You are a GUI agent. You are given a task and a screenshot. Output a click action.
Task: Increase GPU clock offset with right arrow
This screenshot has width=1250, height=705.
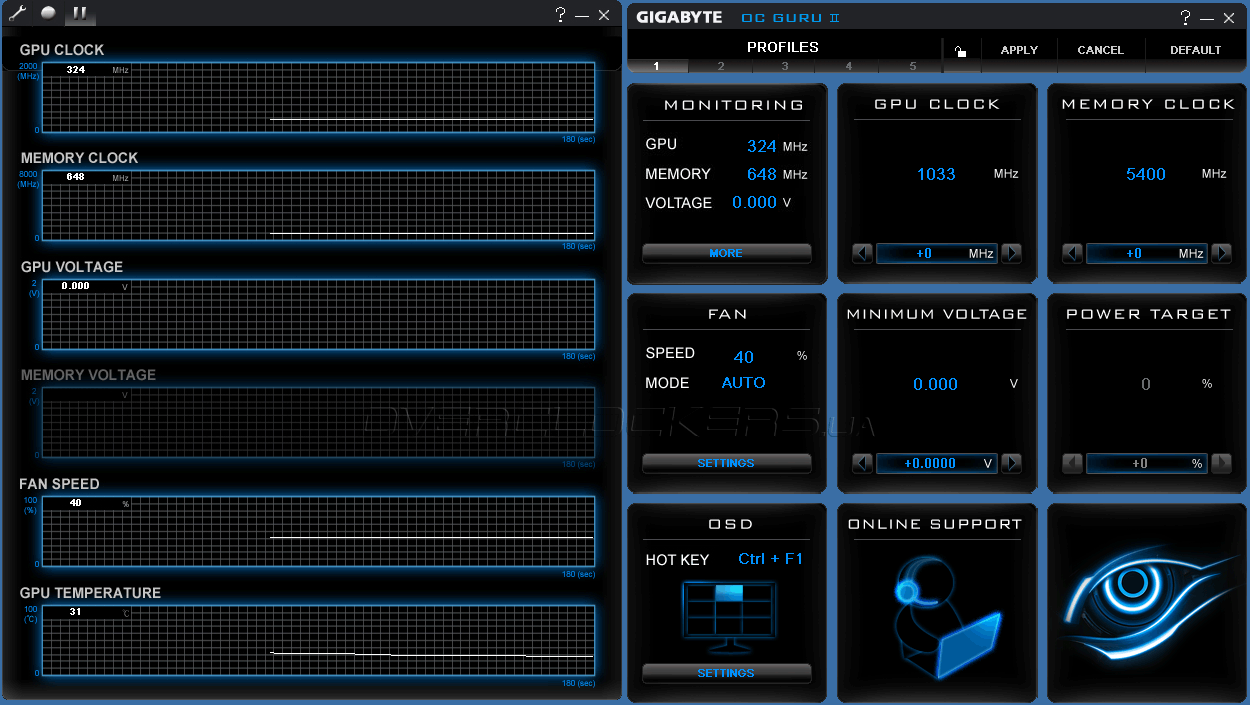click(x=1012, y=253)
